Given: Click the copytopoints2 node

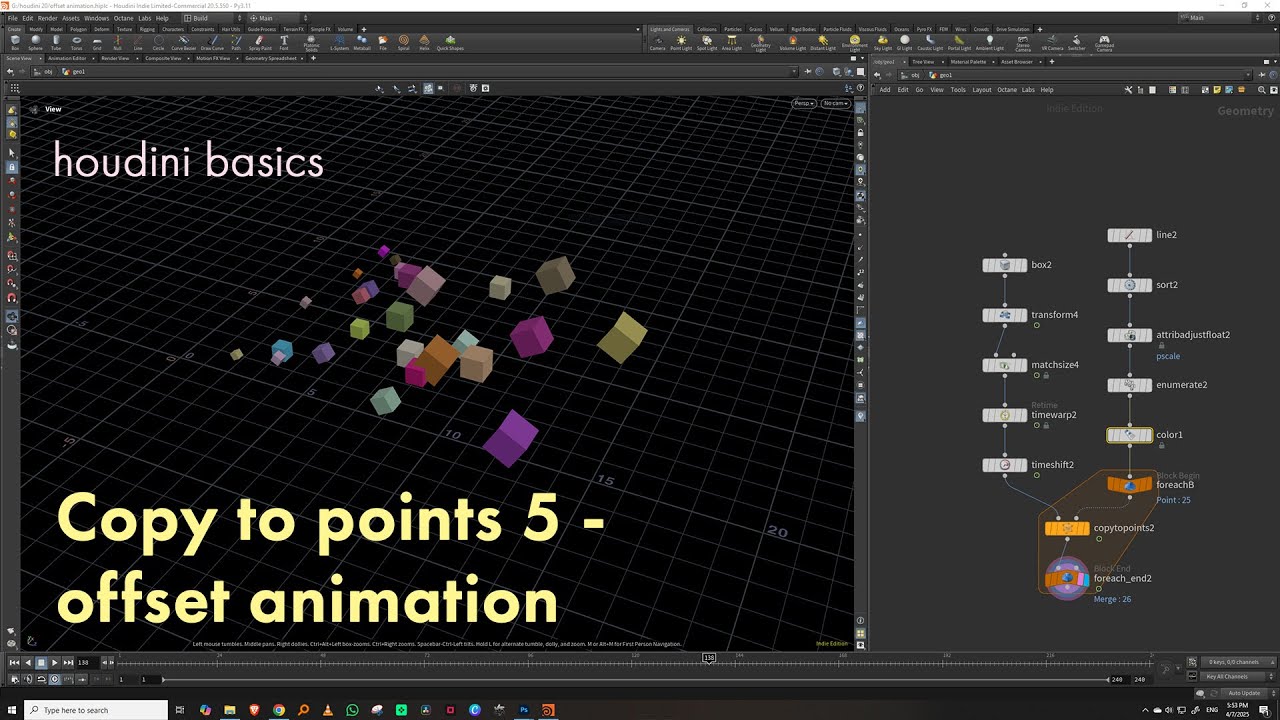Looking at the screenshot, I should point(1067,528).
